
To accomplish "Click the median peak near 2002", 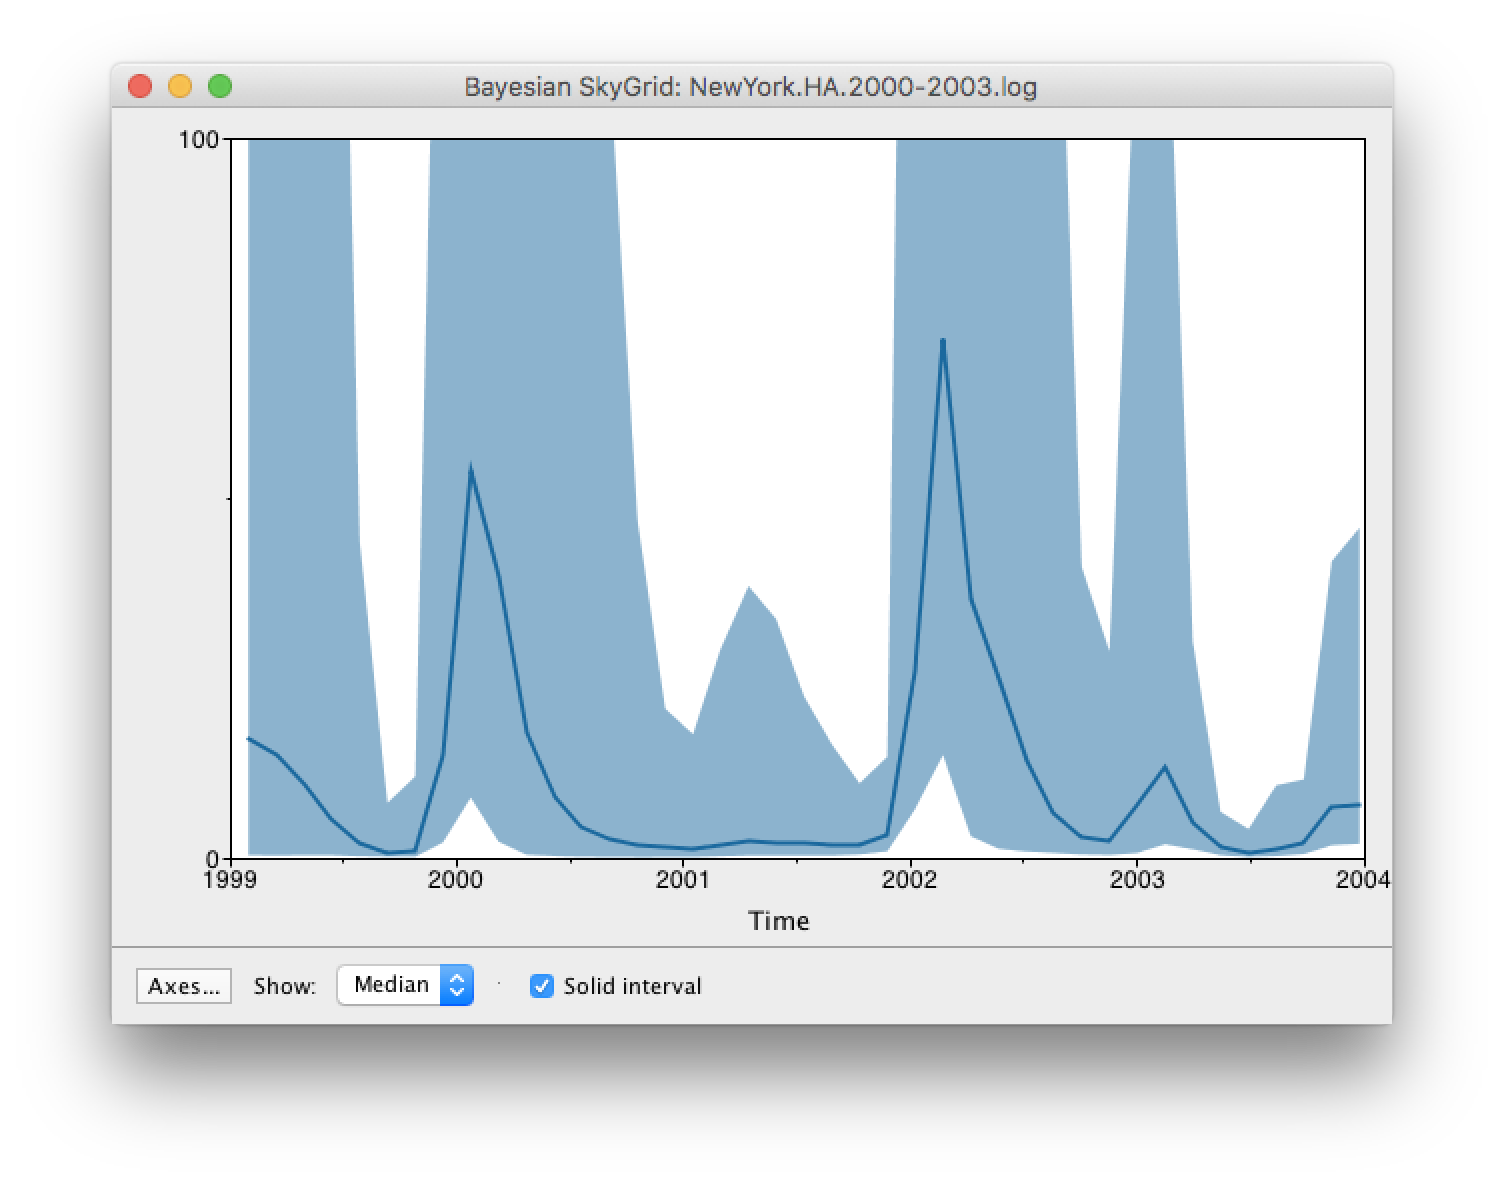I will point(942,341).
